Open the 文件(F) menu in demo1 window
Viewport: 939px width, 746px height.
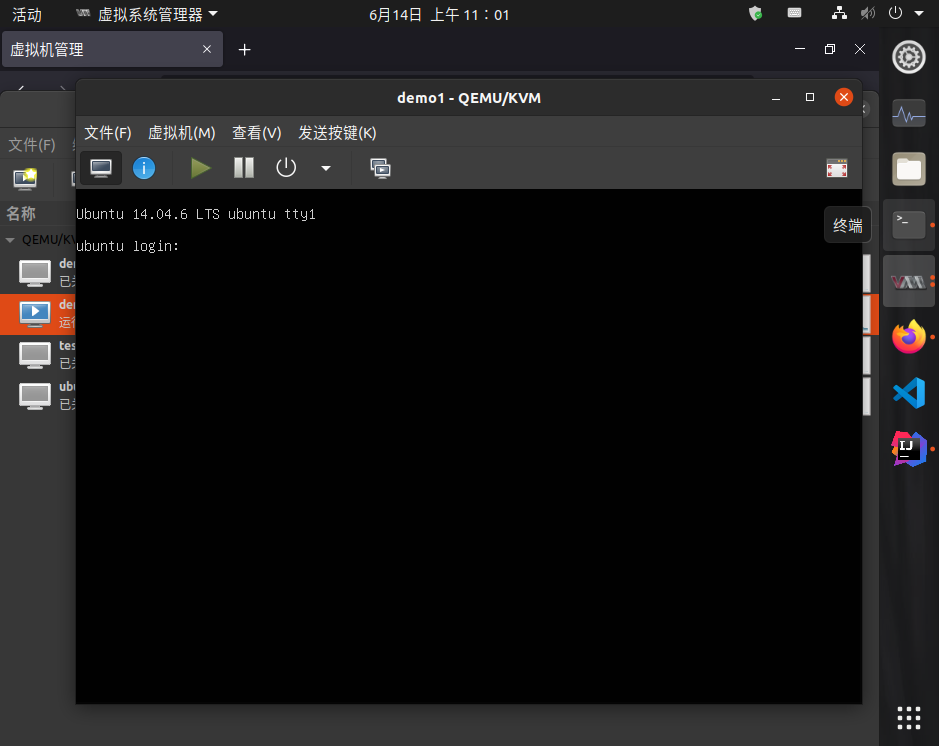click(108, 133)
